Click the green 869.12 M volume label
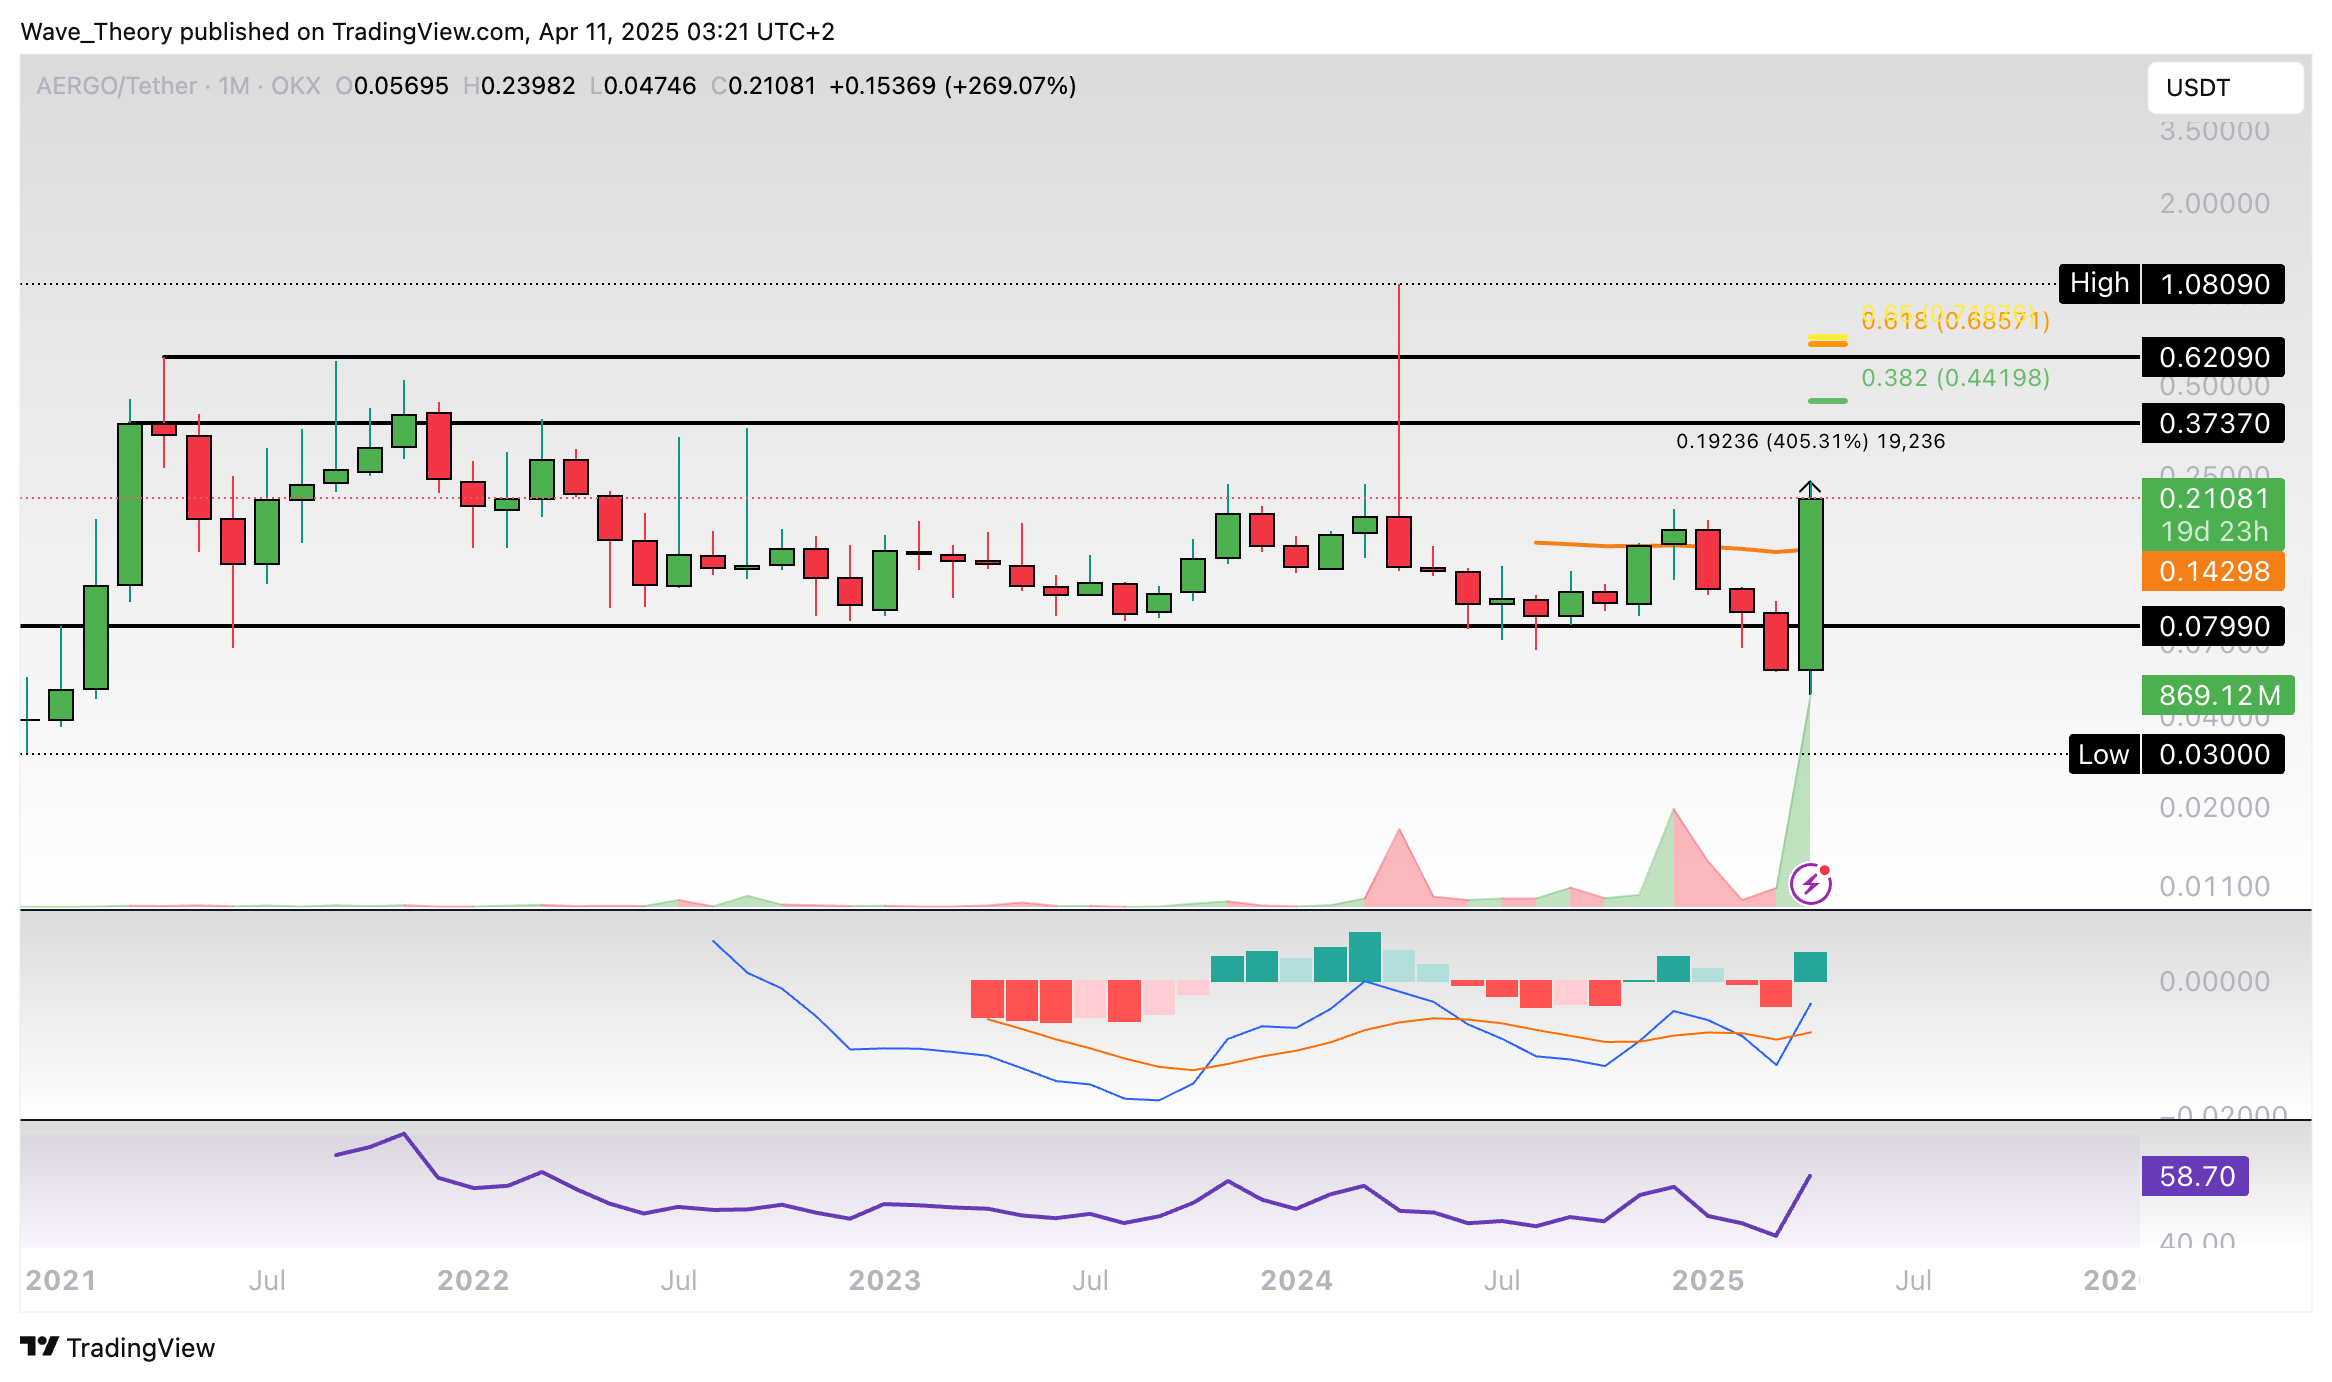Screen dimensions: 2332x1382 (2217, 695)
